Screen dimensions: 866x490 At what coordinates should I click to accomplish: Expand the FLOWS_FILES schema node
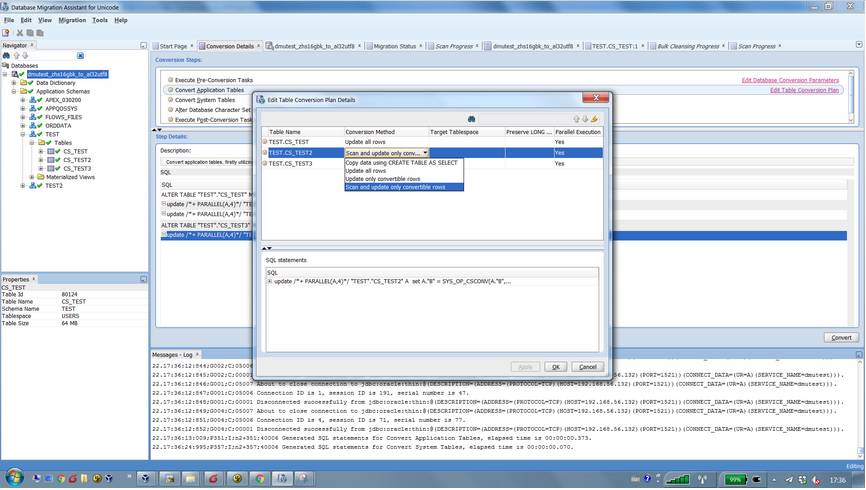(x=23, y=117)
